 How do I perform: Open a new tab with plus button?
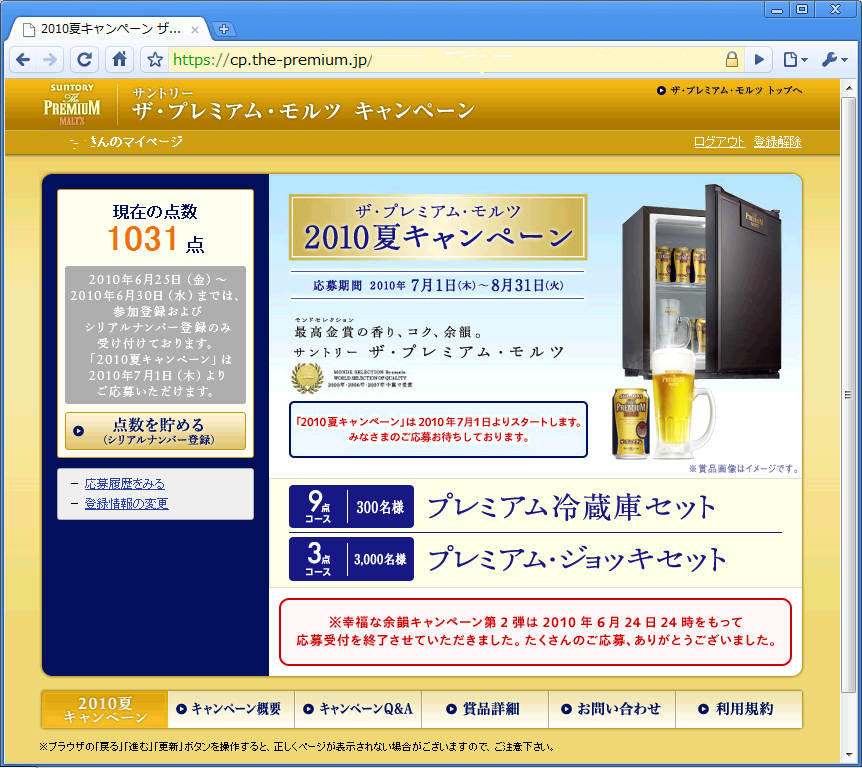point(224,29)
